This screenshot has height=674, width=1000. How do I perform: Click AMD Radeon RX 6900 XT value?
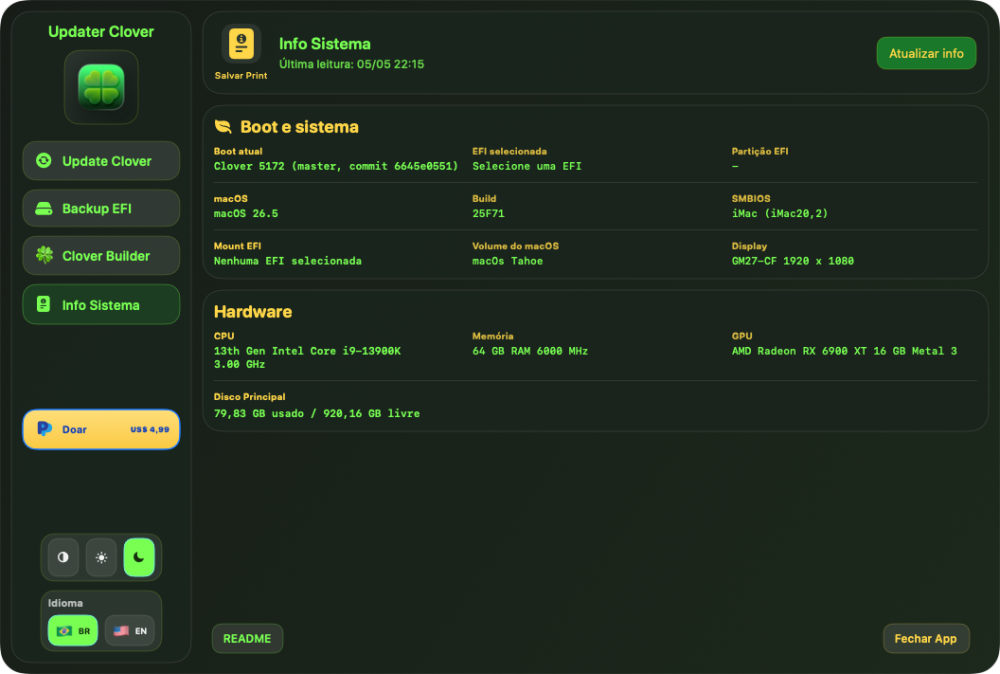coord(844,351)
